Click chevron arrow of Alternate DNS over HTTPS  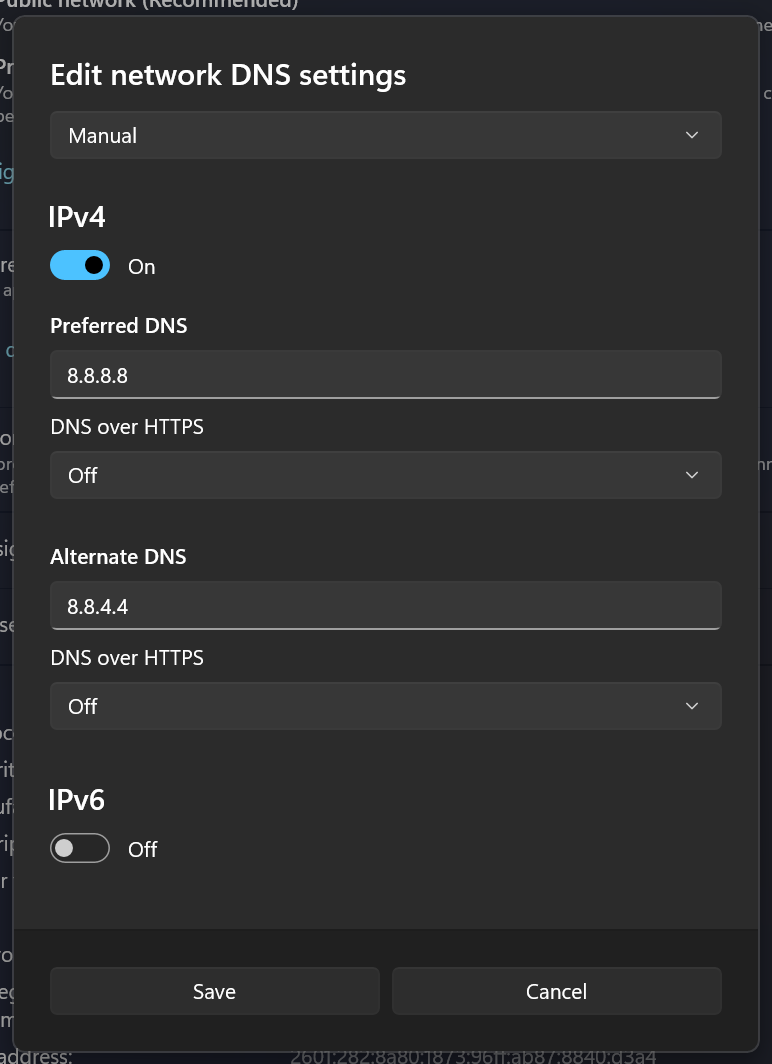point(692,706)
